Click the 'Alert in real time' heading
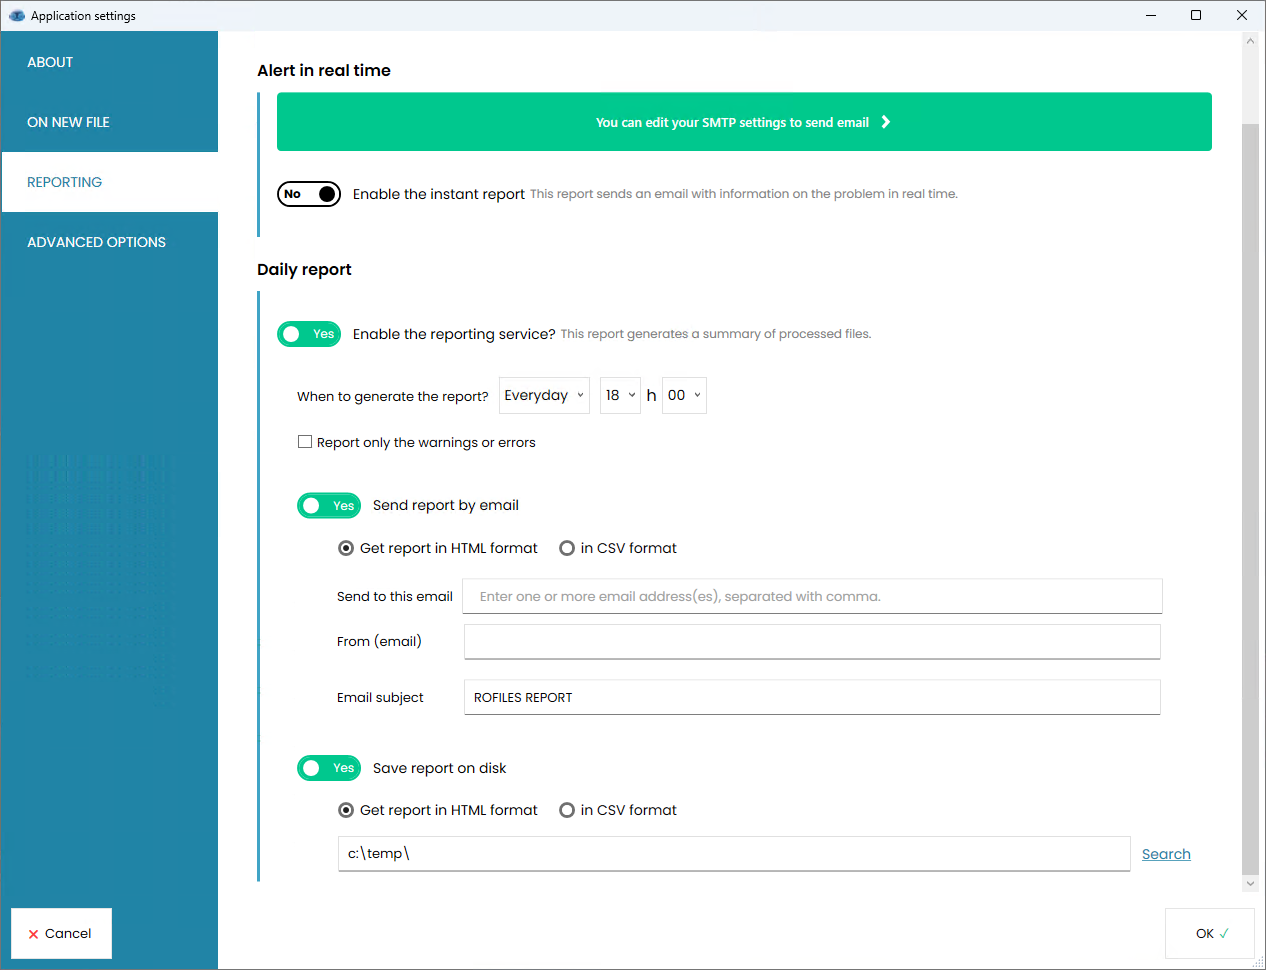Screen dimensions: 1266x970 tap(324, 70)
